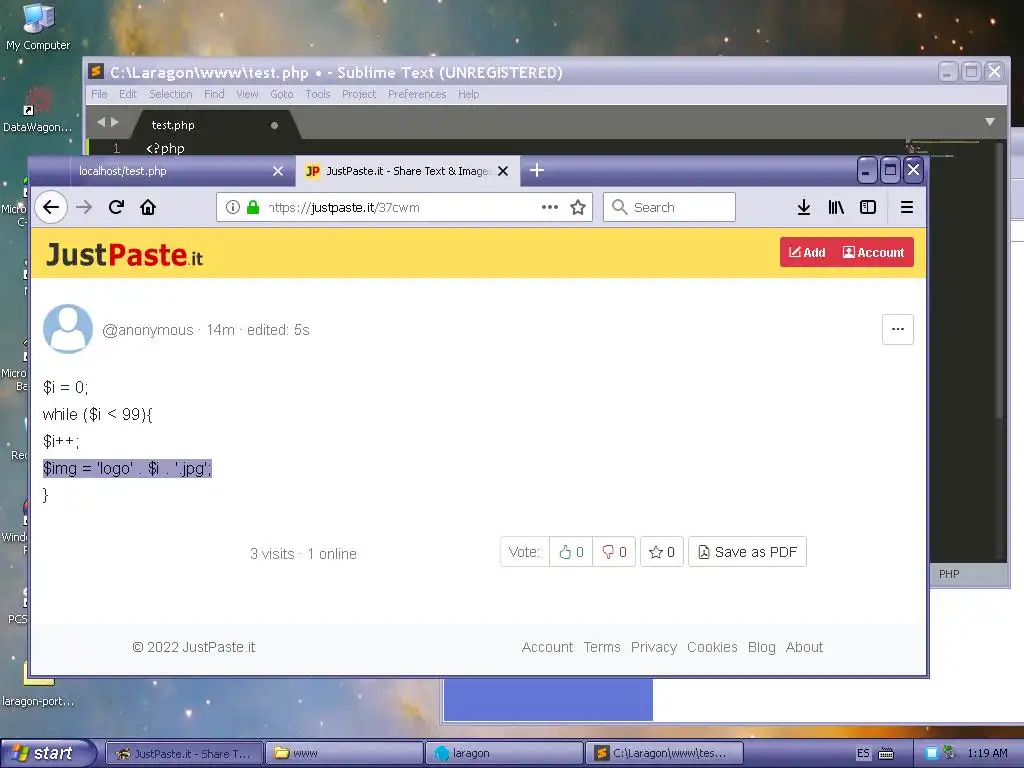Open the Windows start button
The width and height of the screenshot is (1024, 768).
tap(47, 753)
